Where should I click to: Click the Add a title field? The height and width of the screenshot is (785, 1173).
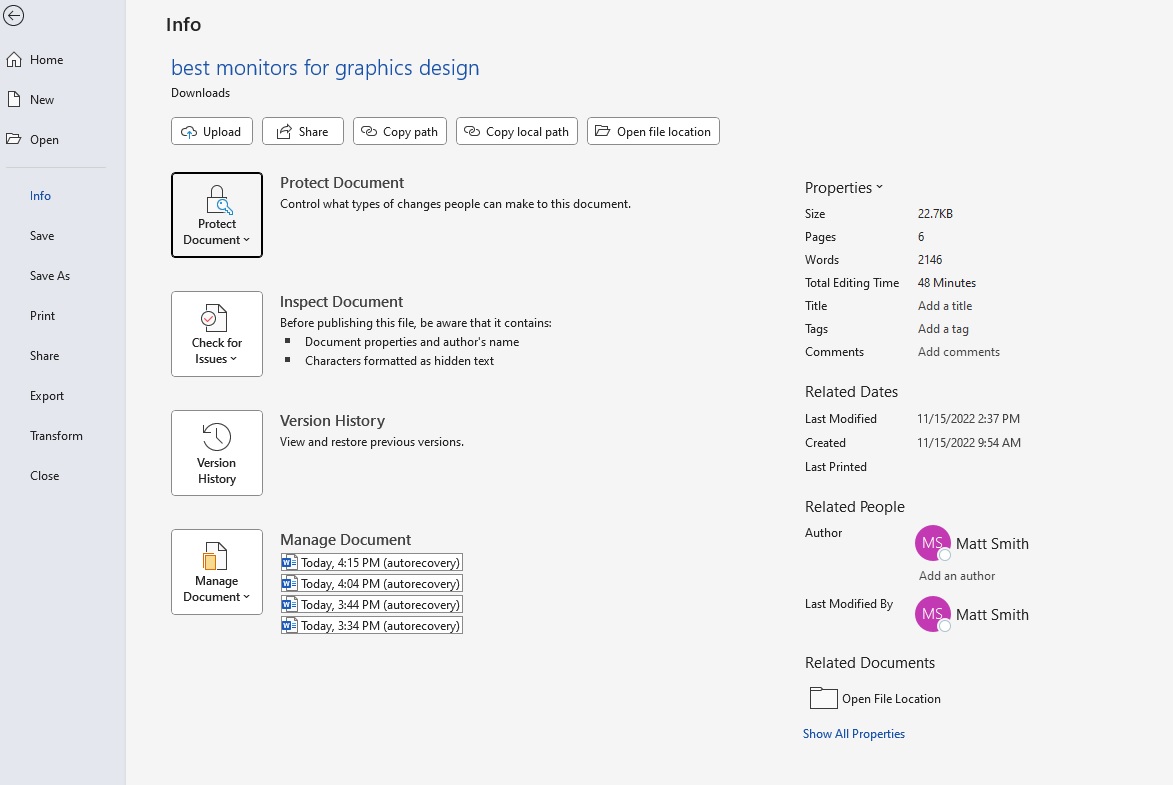click(945, 306)
